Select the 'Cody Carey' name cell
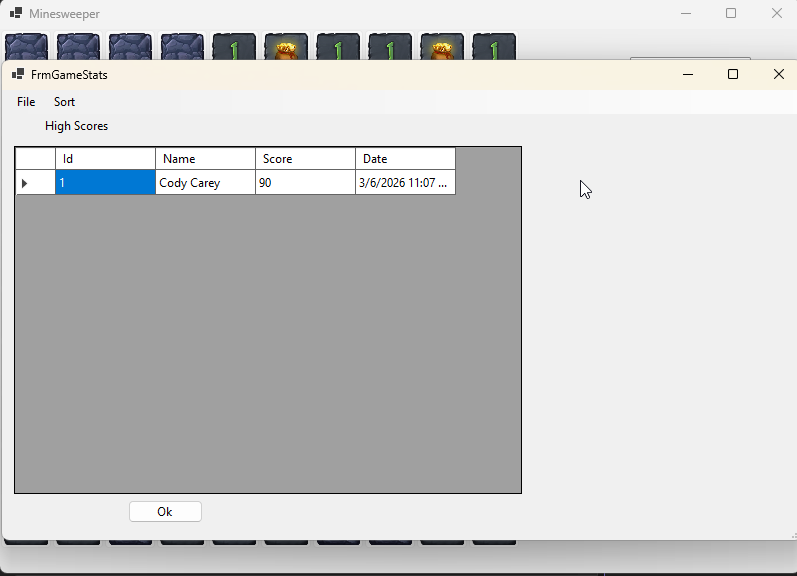This screenshot has width=797, height=576. [205, 183]
